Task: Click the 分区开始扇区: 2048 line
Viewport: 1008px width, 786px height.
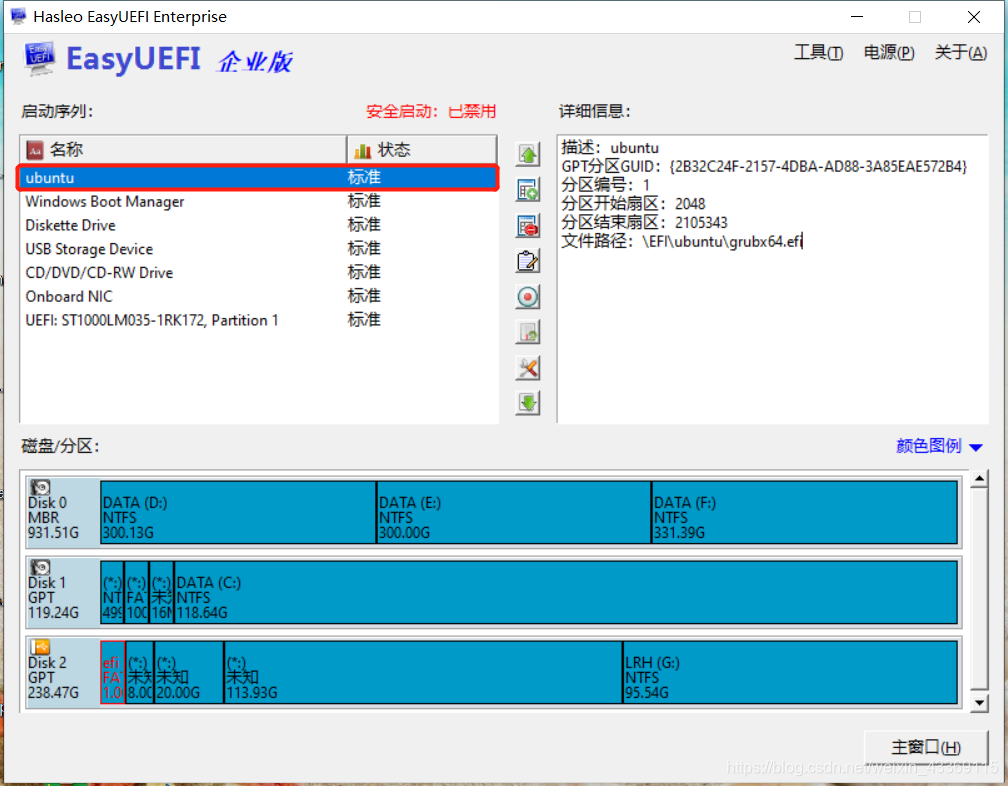Action: point(633,204)
